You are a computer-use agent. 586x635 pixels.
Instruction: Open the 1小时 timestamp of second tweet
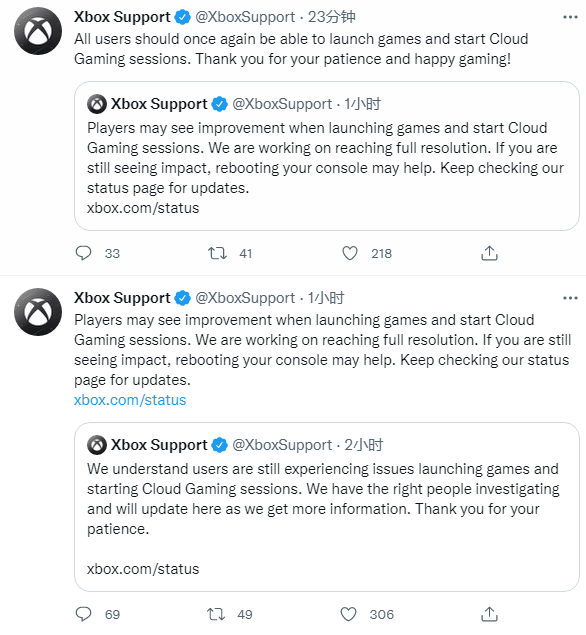pyautogui.click(x=326, y=298)
